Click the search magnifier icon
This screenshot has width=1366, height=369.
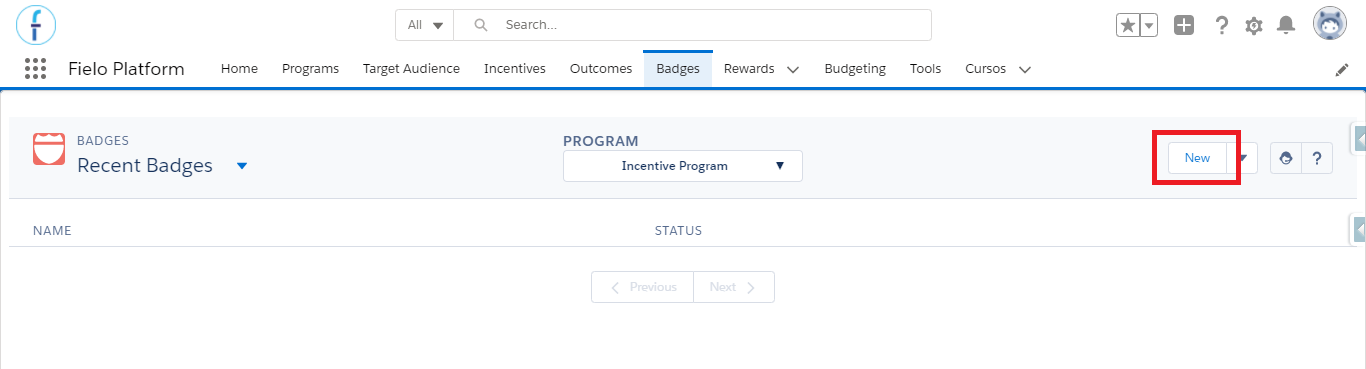(x=480, y=25)
